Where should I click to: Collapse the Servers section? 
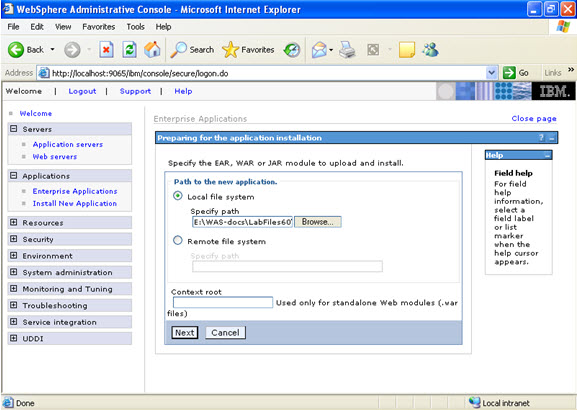point(14,128)
